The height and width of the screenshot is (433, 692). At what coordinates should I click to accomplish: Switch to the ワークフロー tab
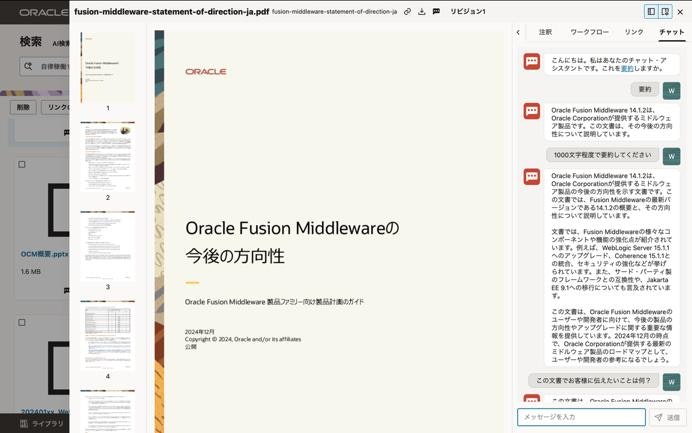tap(589, 32)
